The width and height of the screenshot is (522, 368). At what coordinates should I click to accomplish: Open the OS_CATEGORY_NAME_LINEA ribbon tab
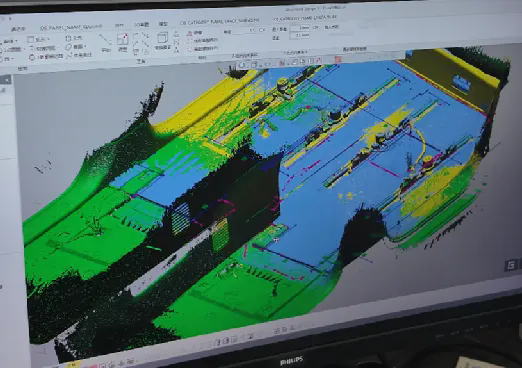(305, 18)
